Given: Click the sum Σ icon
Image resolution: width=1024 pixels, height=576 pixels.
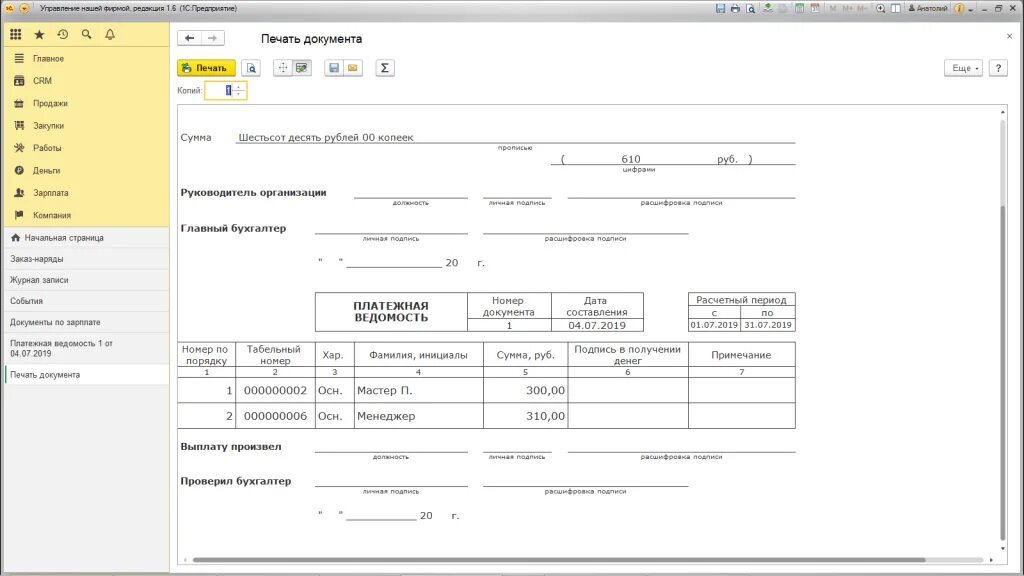Looking at the screenshot, I should click(385, 68).
